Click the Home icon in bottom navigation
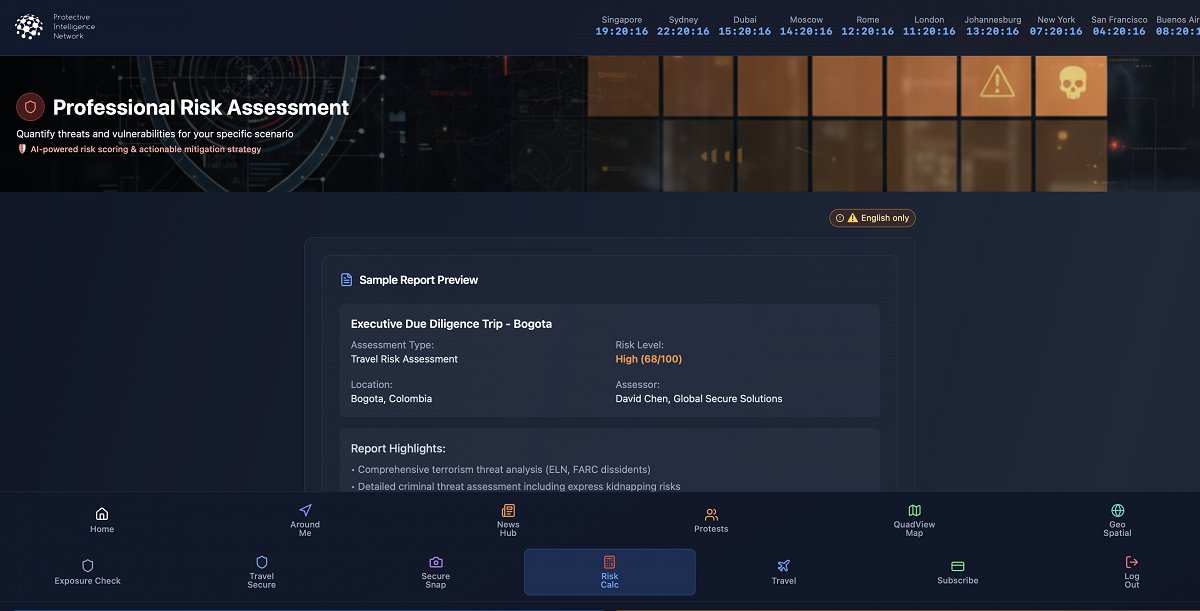The width and height of the screenshot is (1200, 611). tap(102, 513)
